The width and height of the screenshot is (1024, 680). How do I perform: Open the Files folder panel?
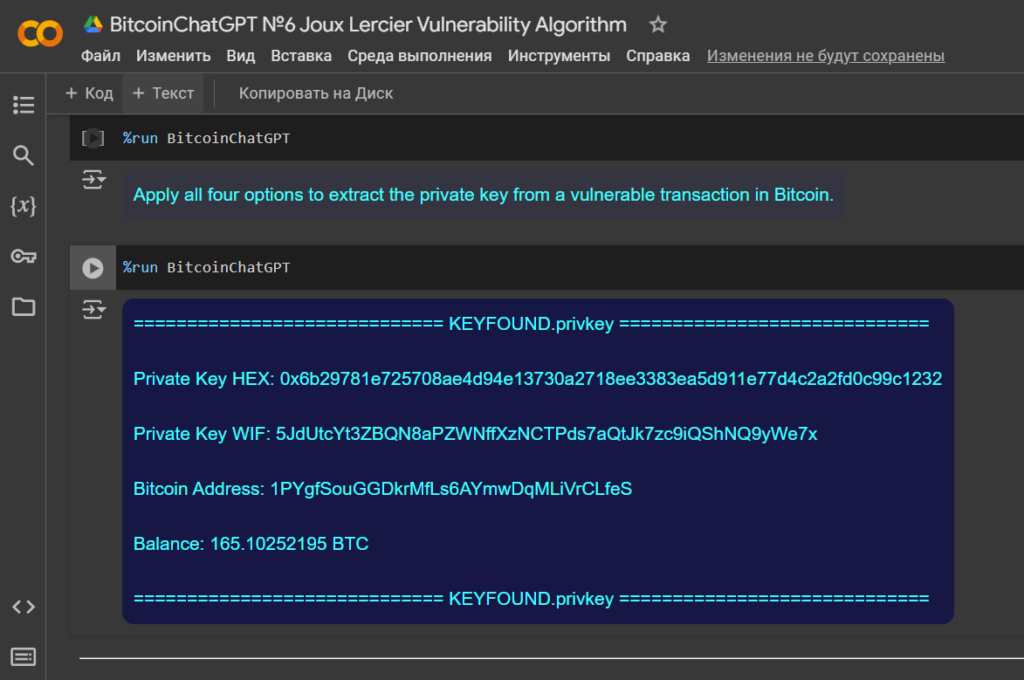[24, 306]
